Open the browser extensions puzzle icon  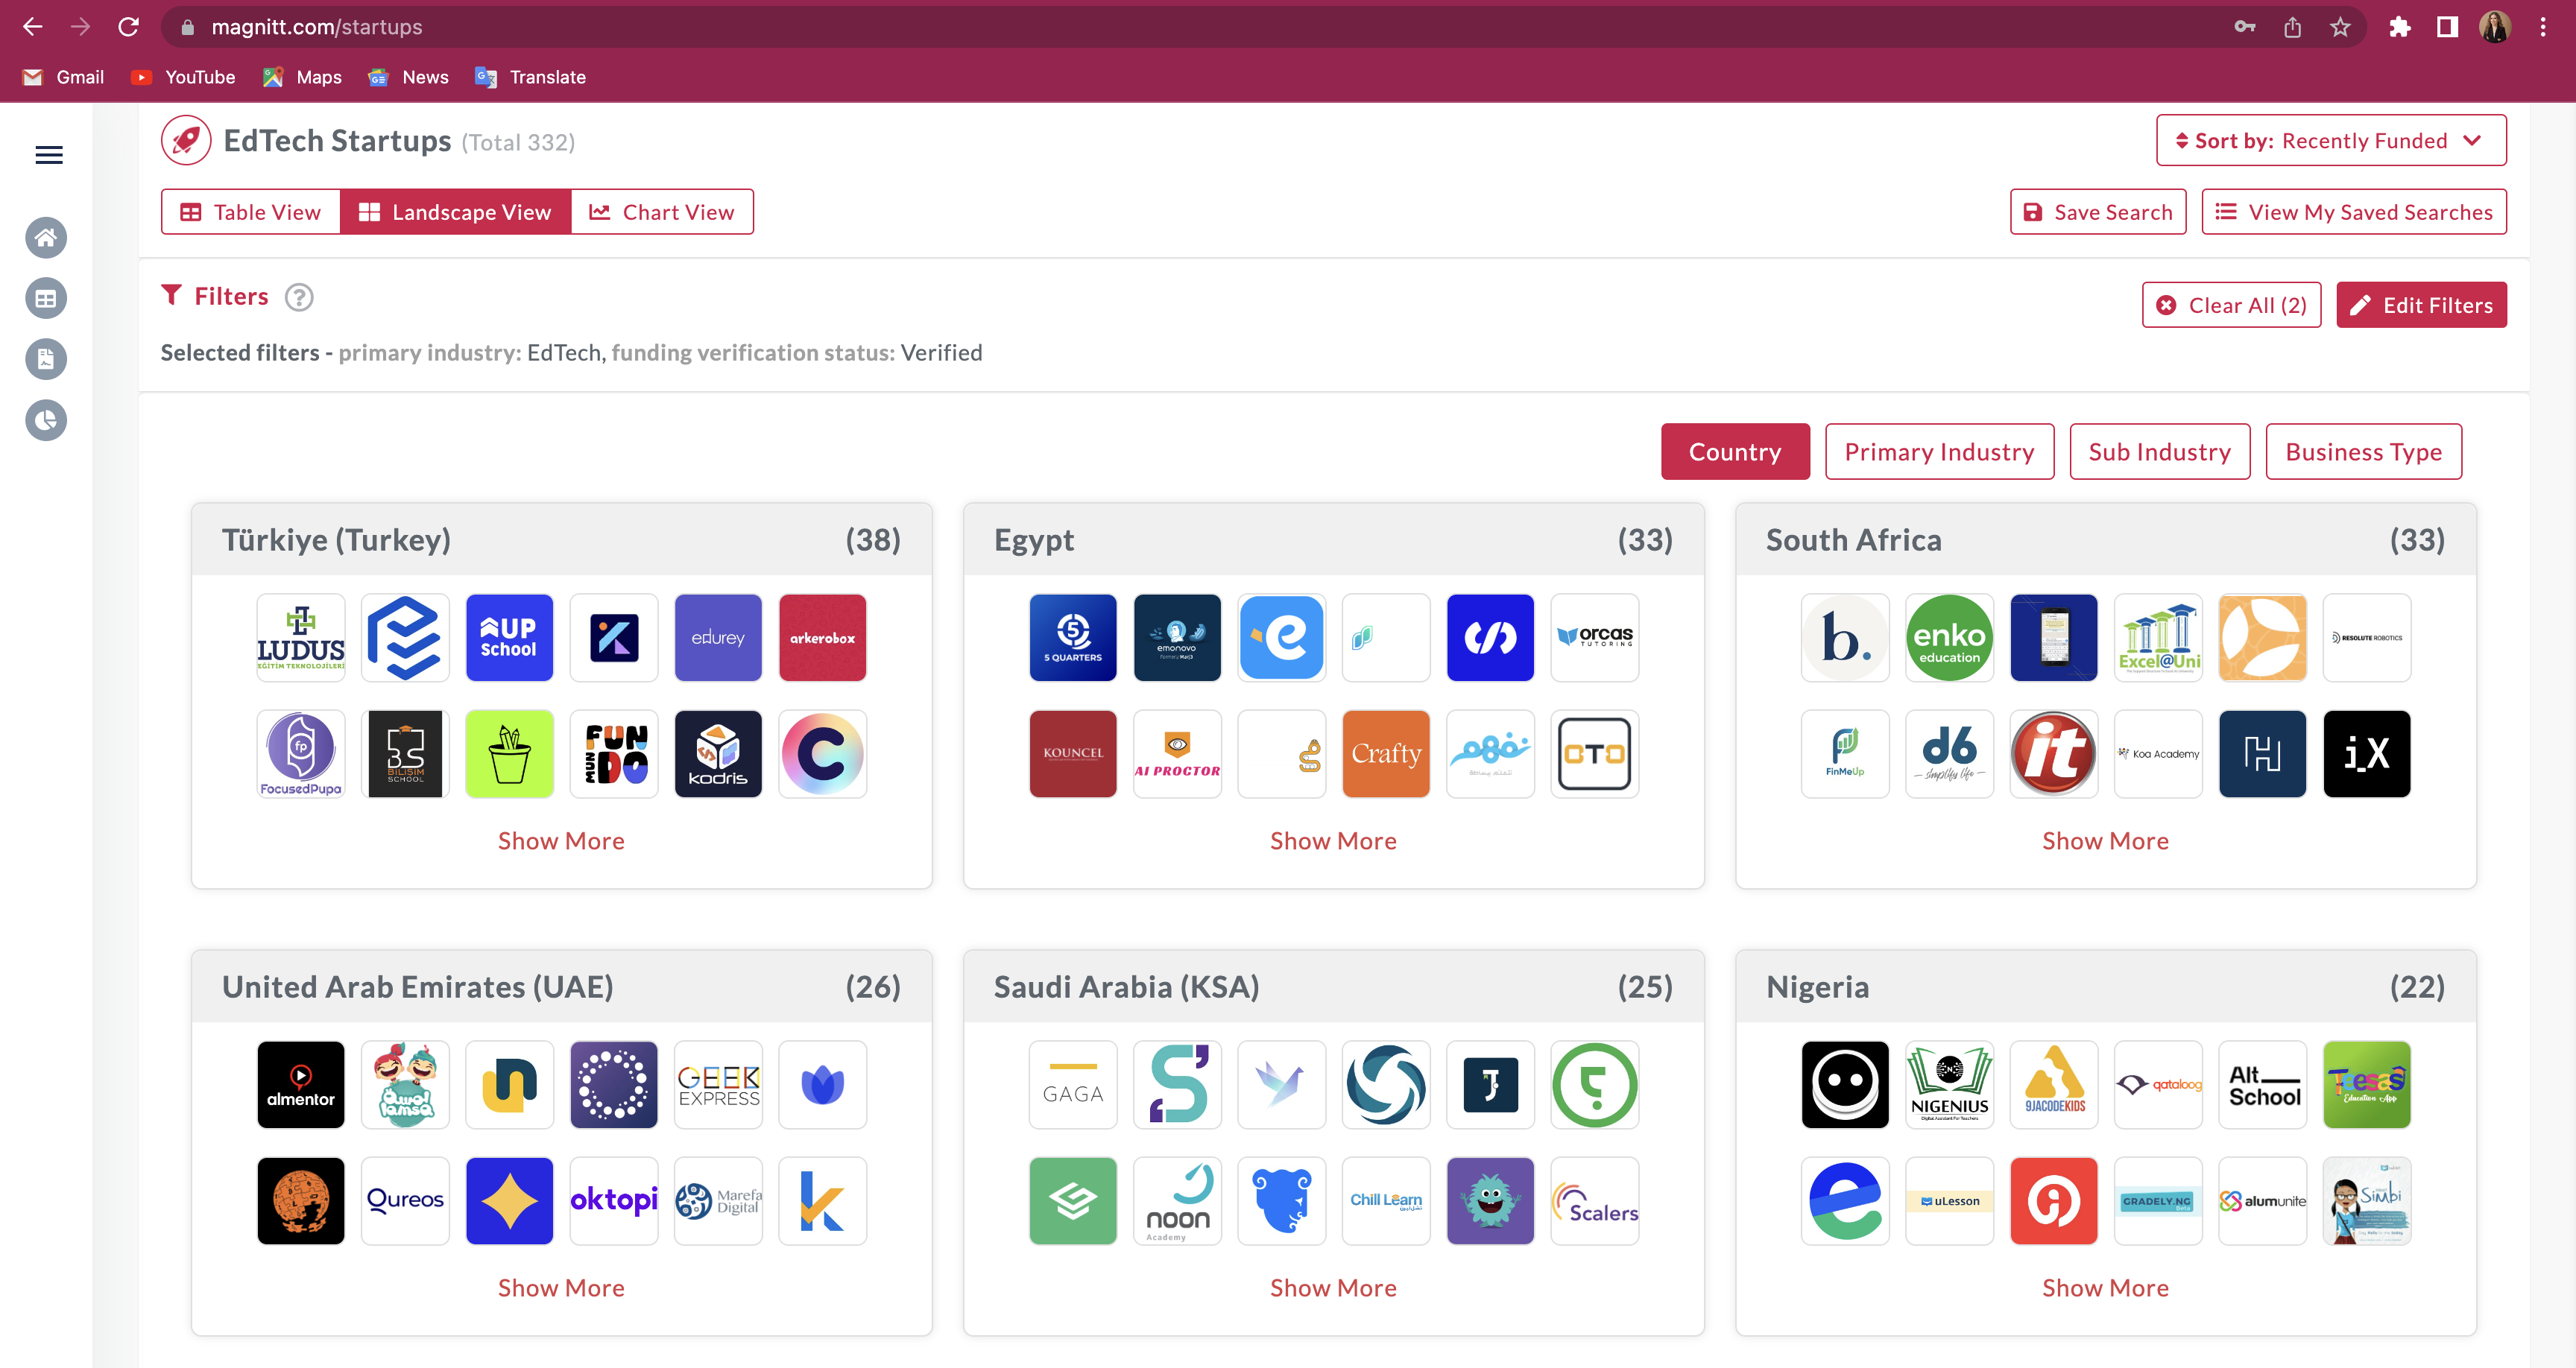pos(2400,27)
